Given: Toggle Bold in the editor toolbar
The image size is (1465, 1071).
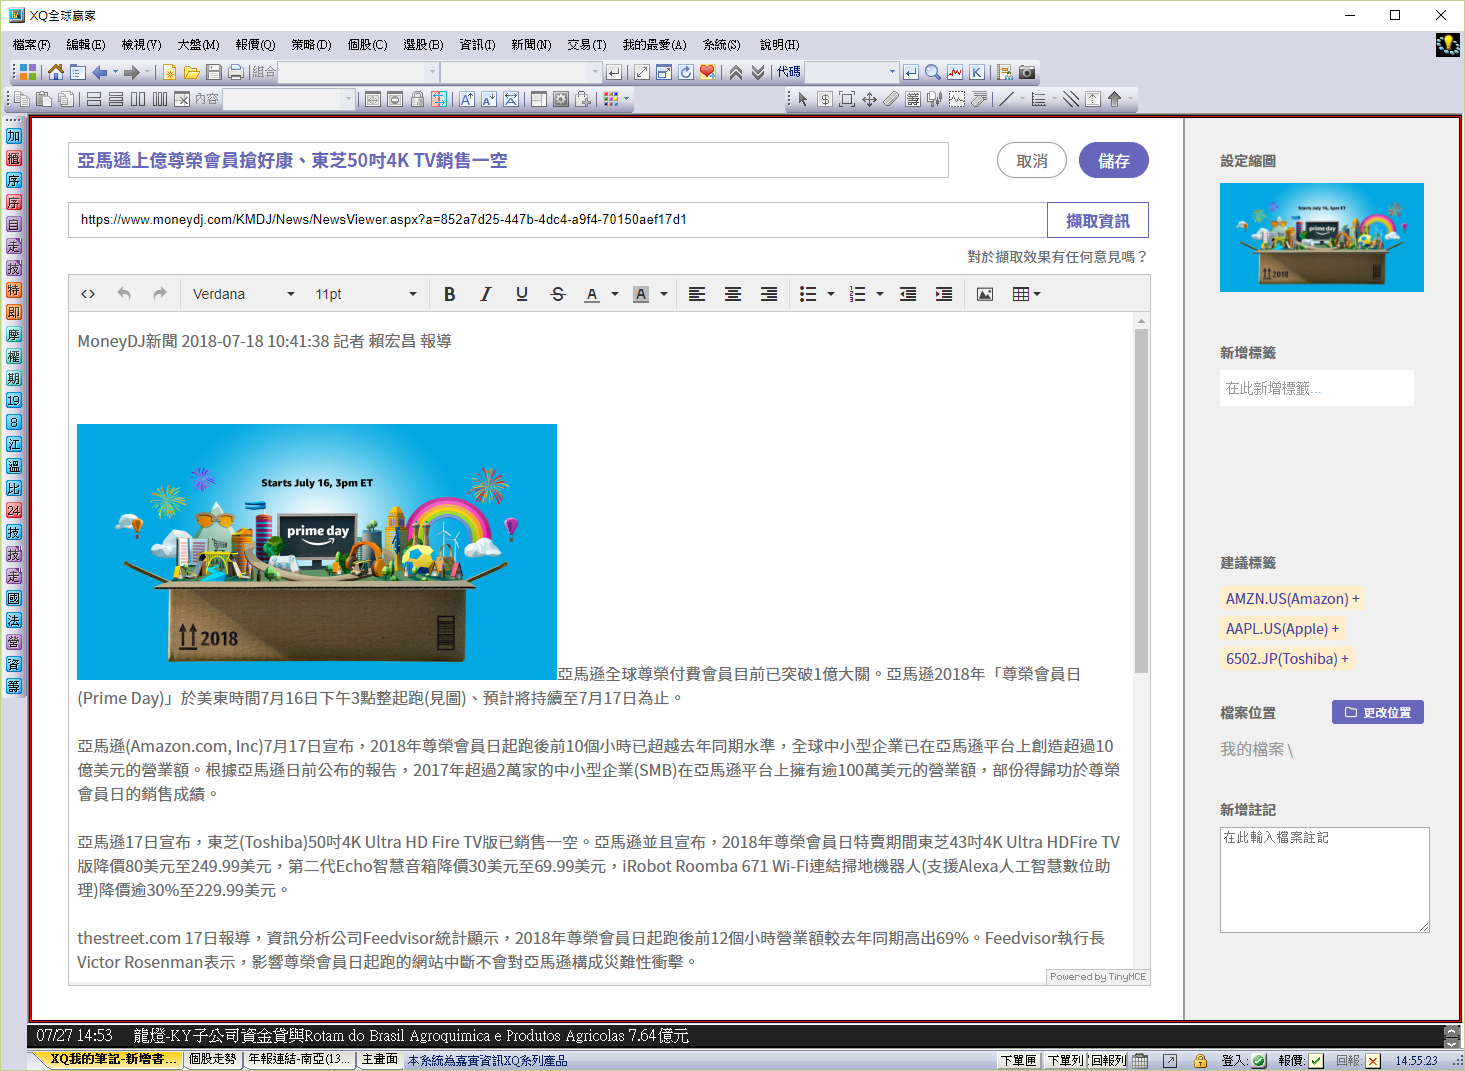Looking at the screenshot, I should click(450, 294).
